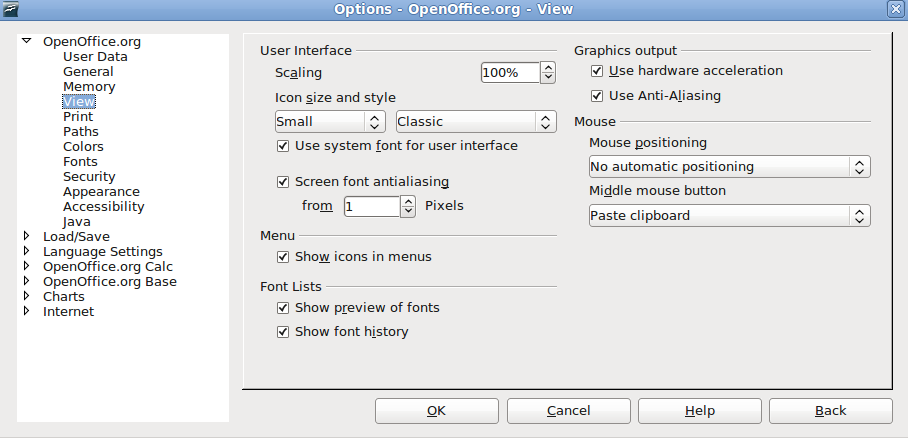The height and width of the screenshot is (438, 908).
Task: Select the OpenOffice.org Calc category label
Action: click(108, 267)
